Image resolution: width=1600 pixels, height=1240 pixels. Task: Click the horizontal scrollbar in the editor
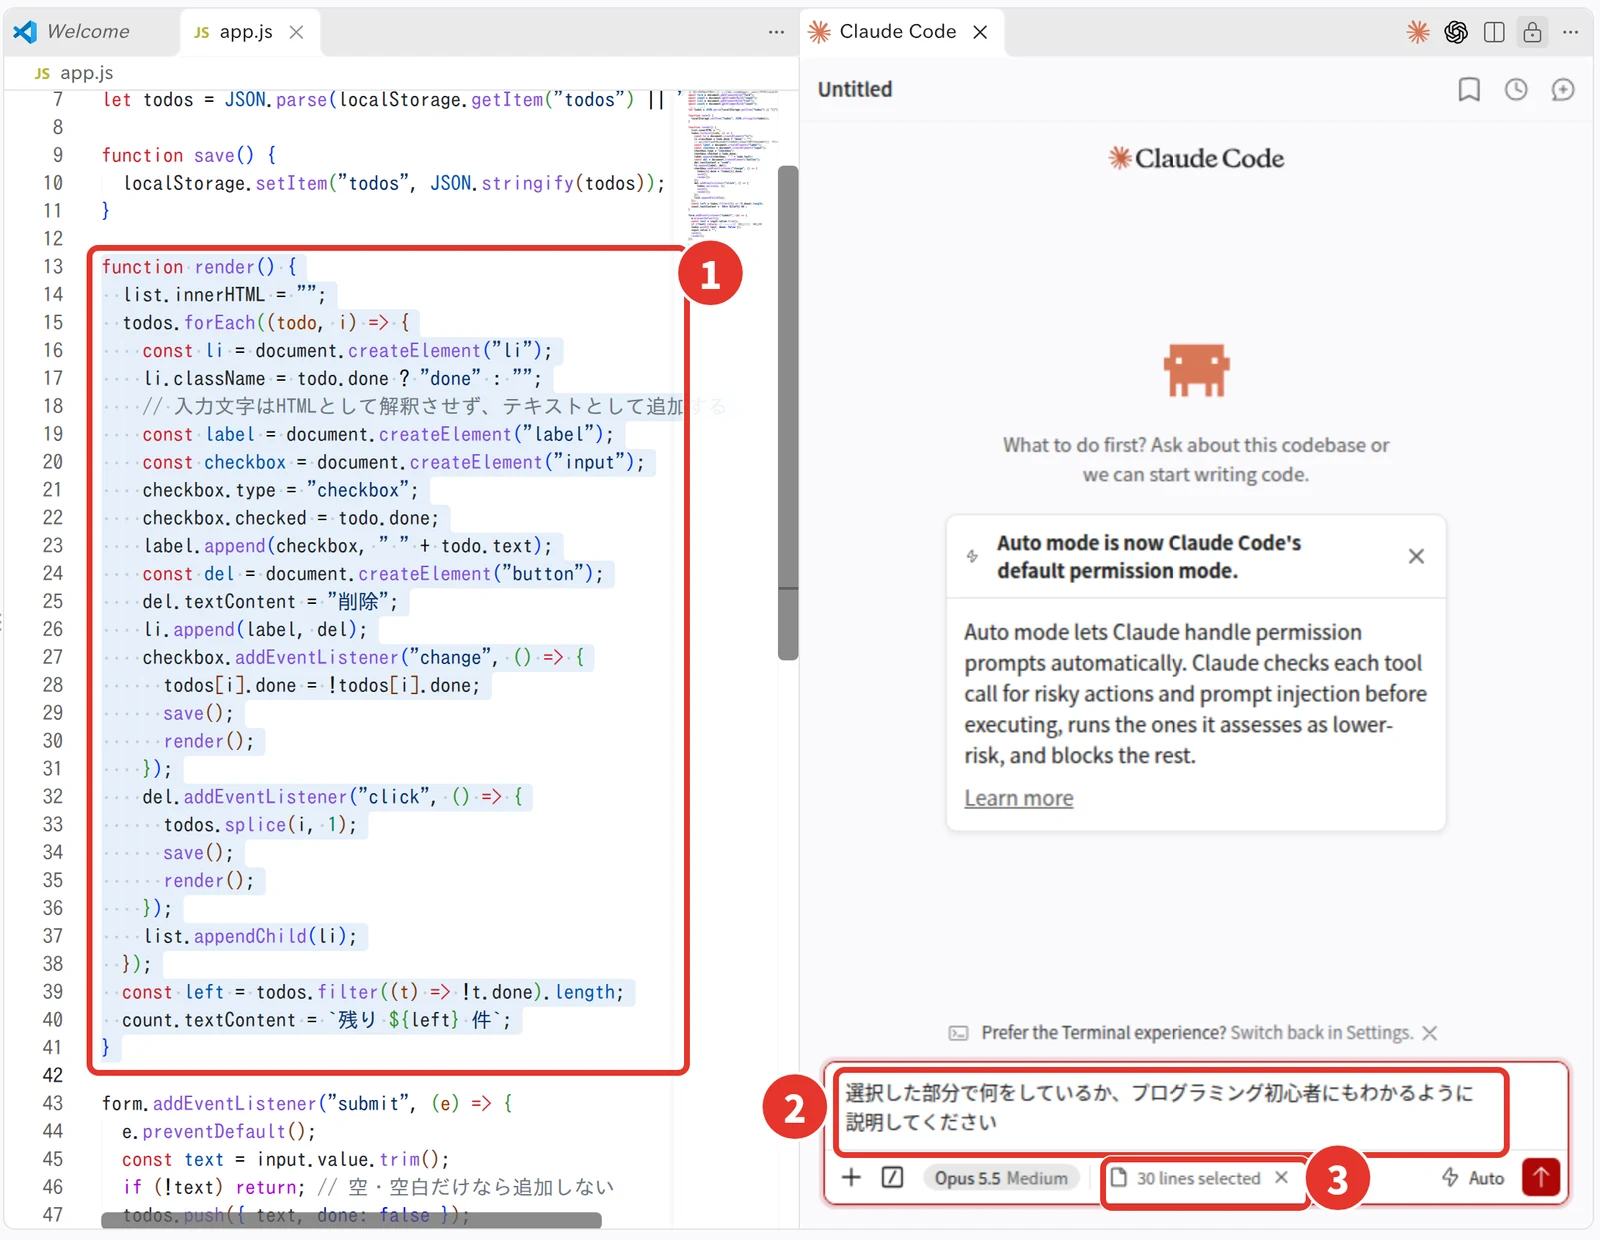pos(351,1220)
